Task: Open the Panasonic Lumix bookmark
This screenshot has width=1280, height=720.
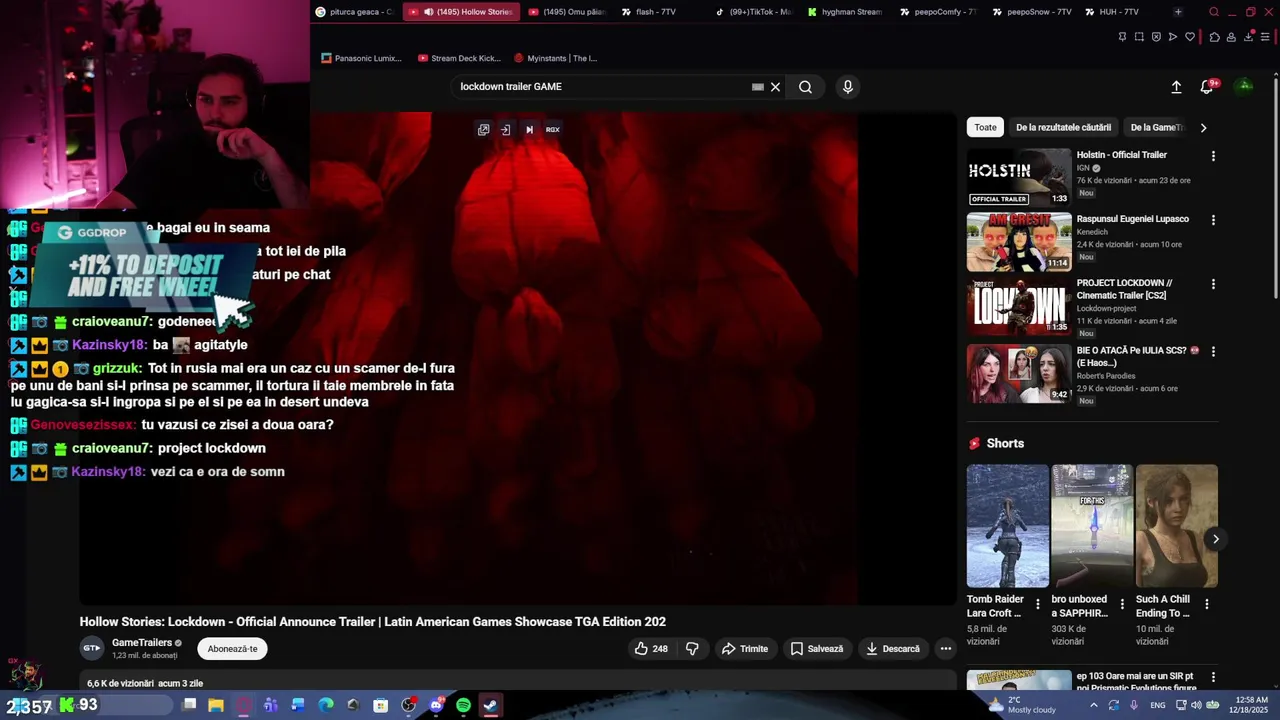Action: pyautogui.click(x=362, y=58)
